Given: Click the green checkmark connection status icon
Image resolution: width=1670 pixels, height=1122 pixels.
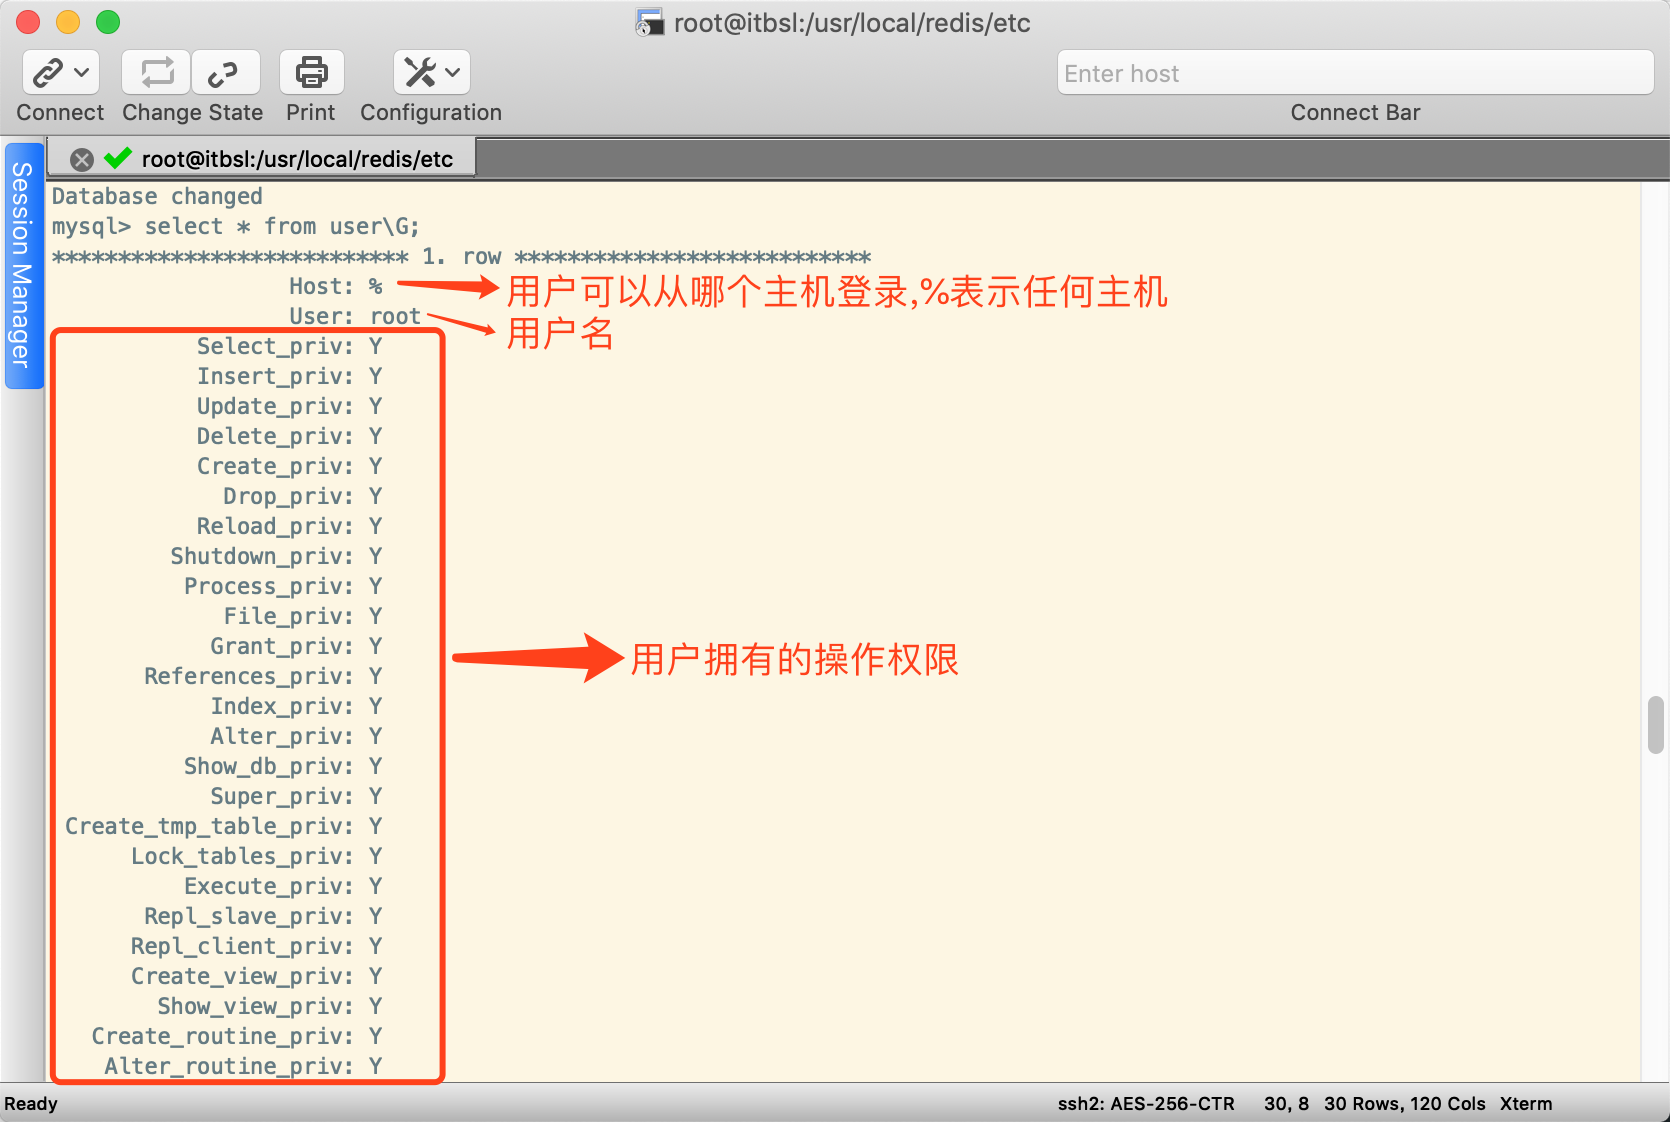Looking at the screenshot, I should (117, 158).
